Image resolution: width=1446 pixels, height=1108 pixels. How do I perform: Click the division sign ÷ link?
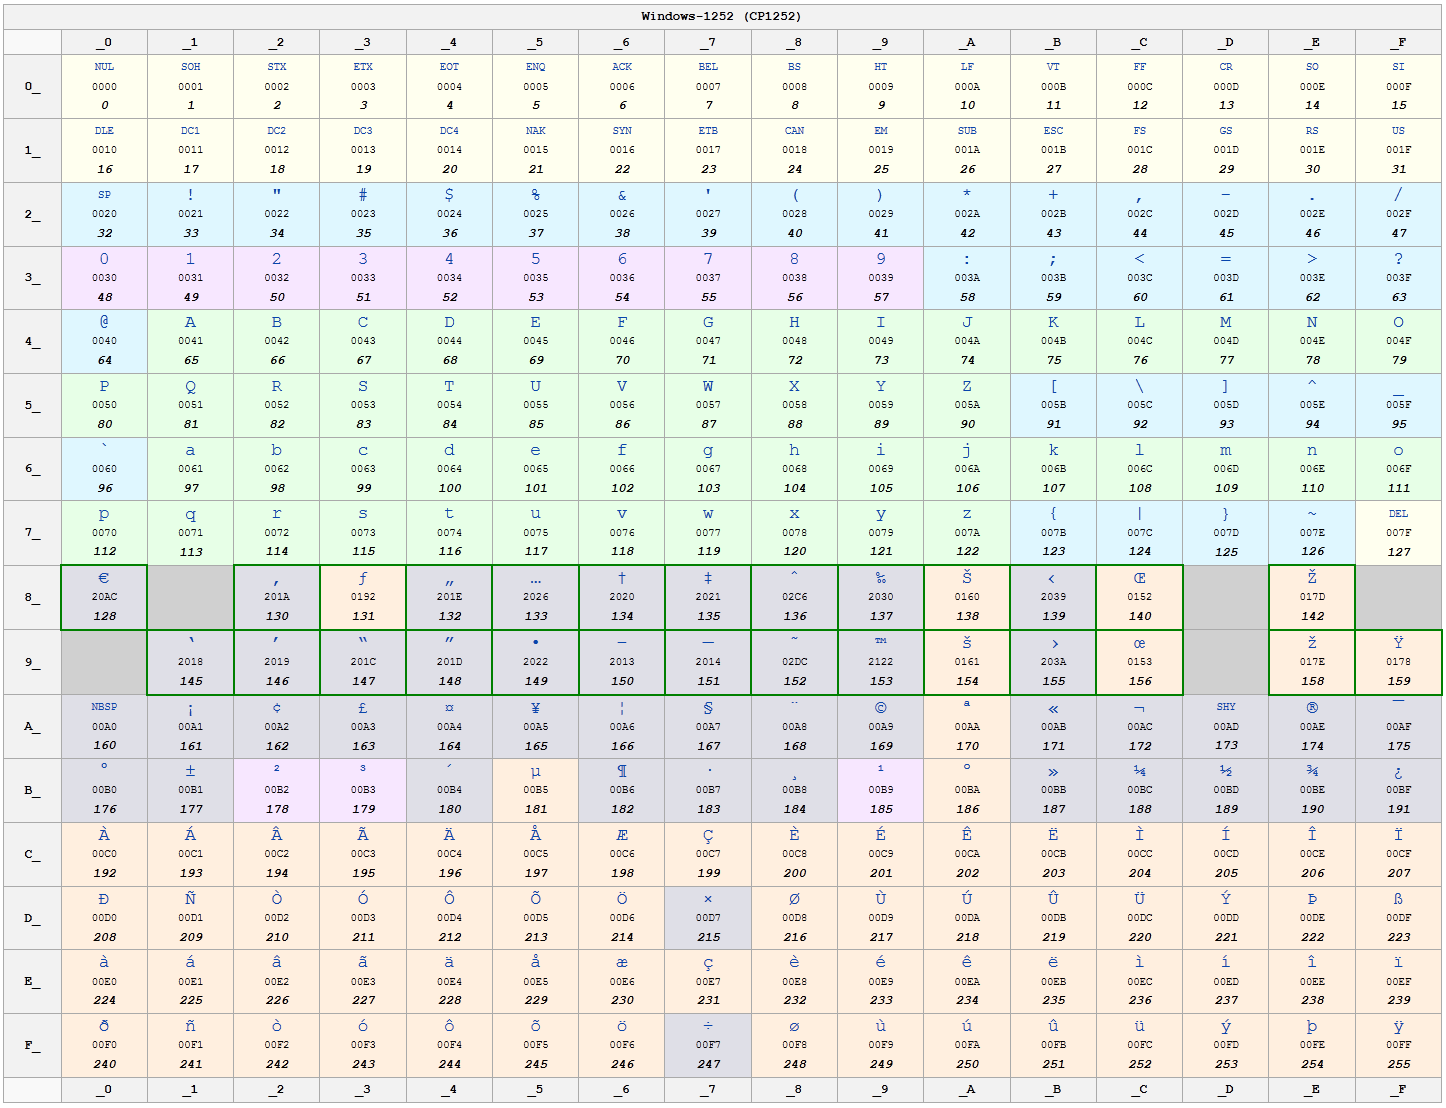tap(708, 1026)
